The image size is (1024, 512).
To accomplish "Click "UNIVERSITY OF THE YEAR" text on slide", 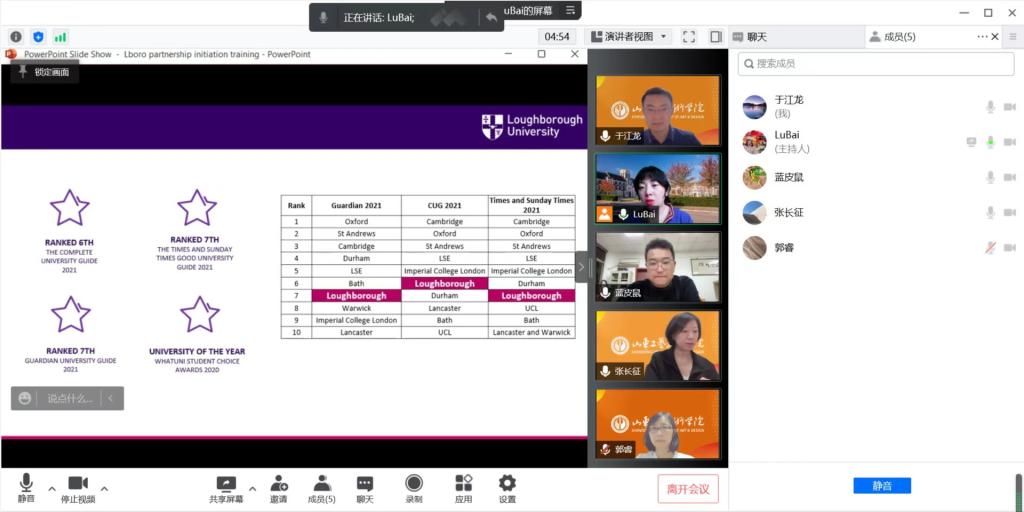I will (x=197, y=351).
